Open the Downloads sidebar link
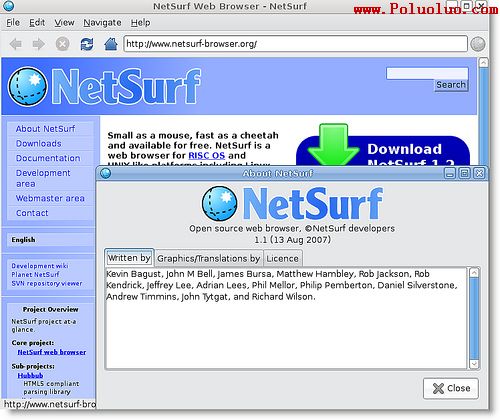The width and height of the screenshot is (500, 420). [39, 144]
